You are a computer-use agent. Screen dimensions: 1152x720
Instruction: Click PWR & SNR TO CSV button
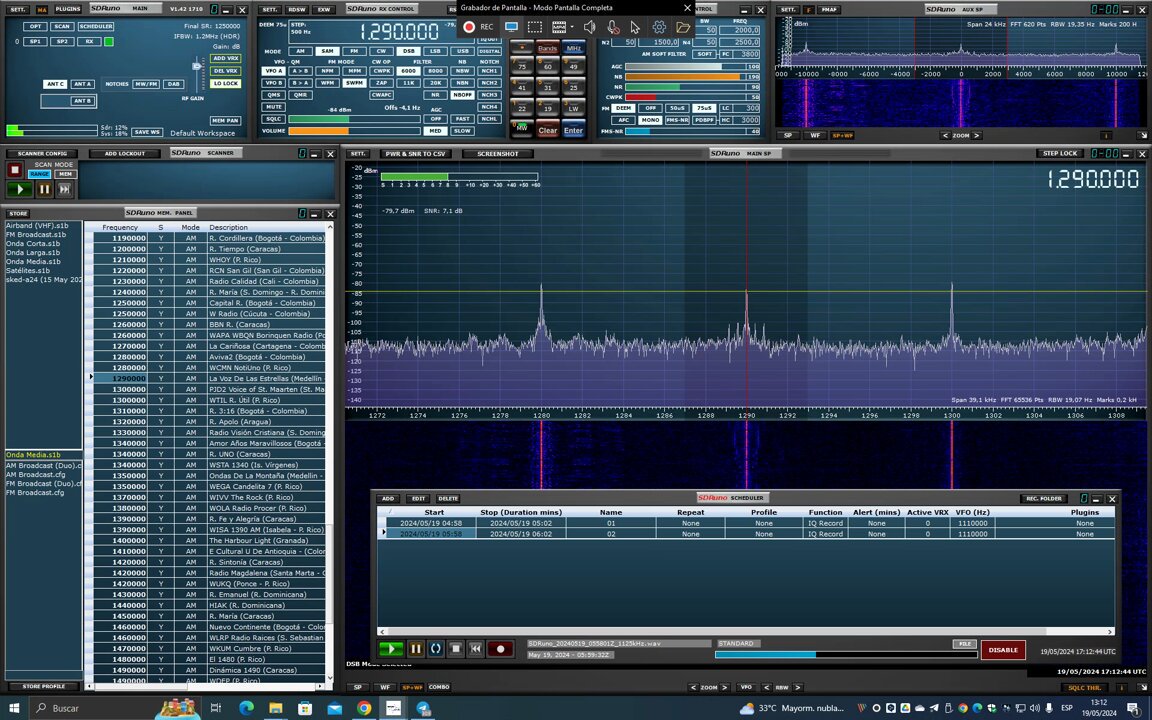(x=416, y=154)
